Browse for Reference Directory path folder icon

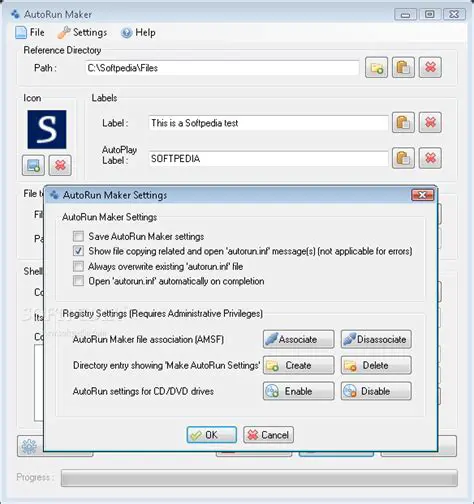tap(376, 68)
